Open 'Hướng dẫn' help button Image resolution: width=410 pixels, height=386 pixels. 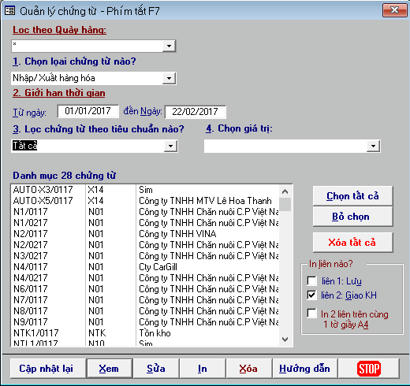[x=305, y=369]
